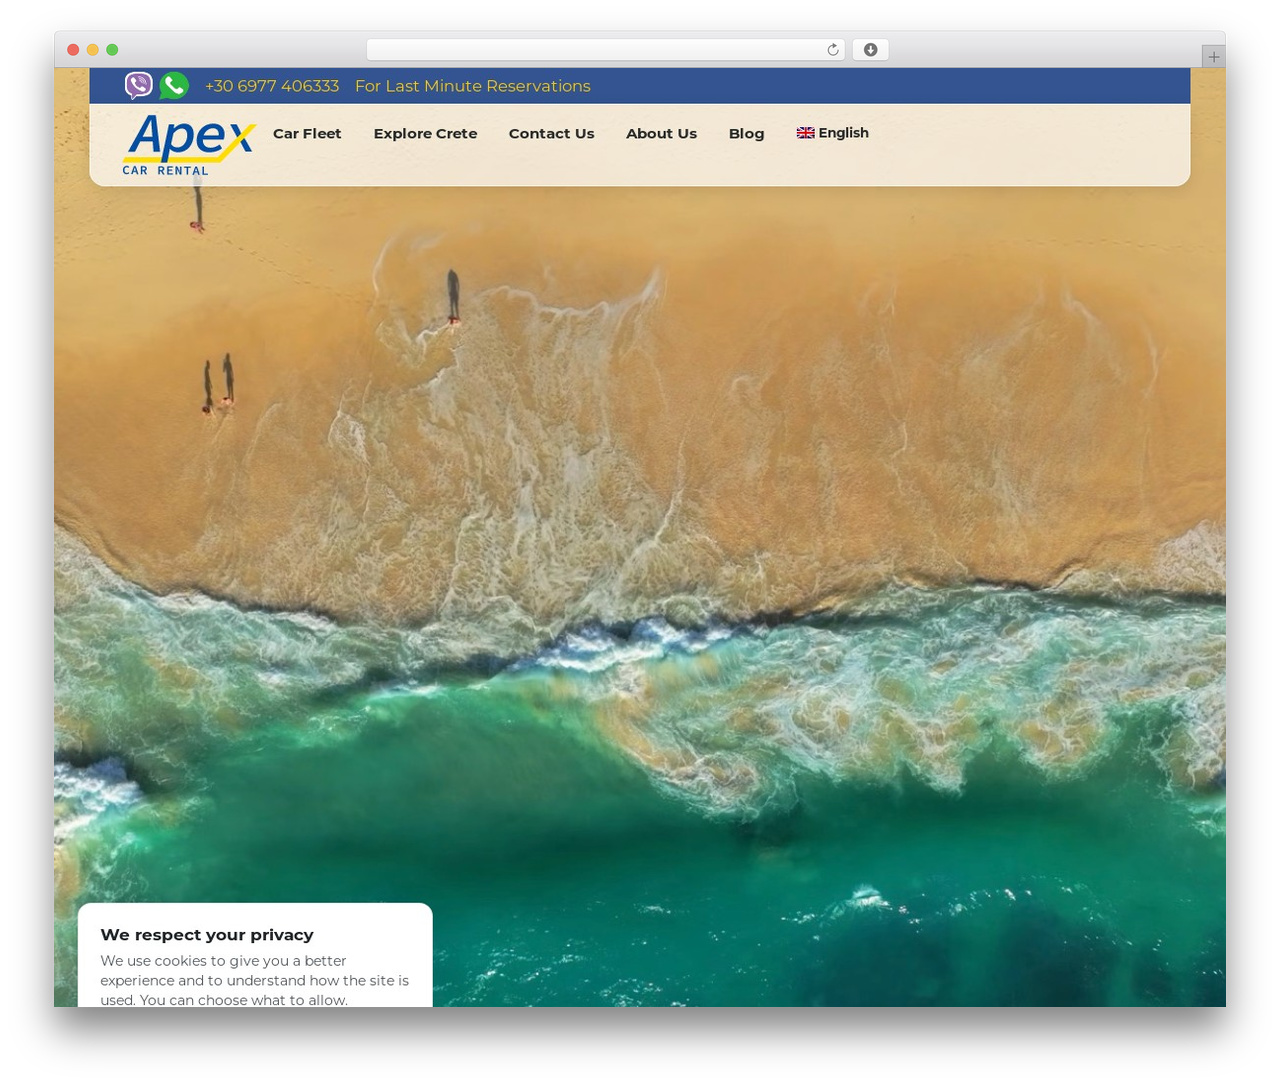1280x1084 pixels.
Task: Open the Car Fleet menu
Action: tap(307, 133)
